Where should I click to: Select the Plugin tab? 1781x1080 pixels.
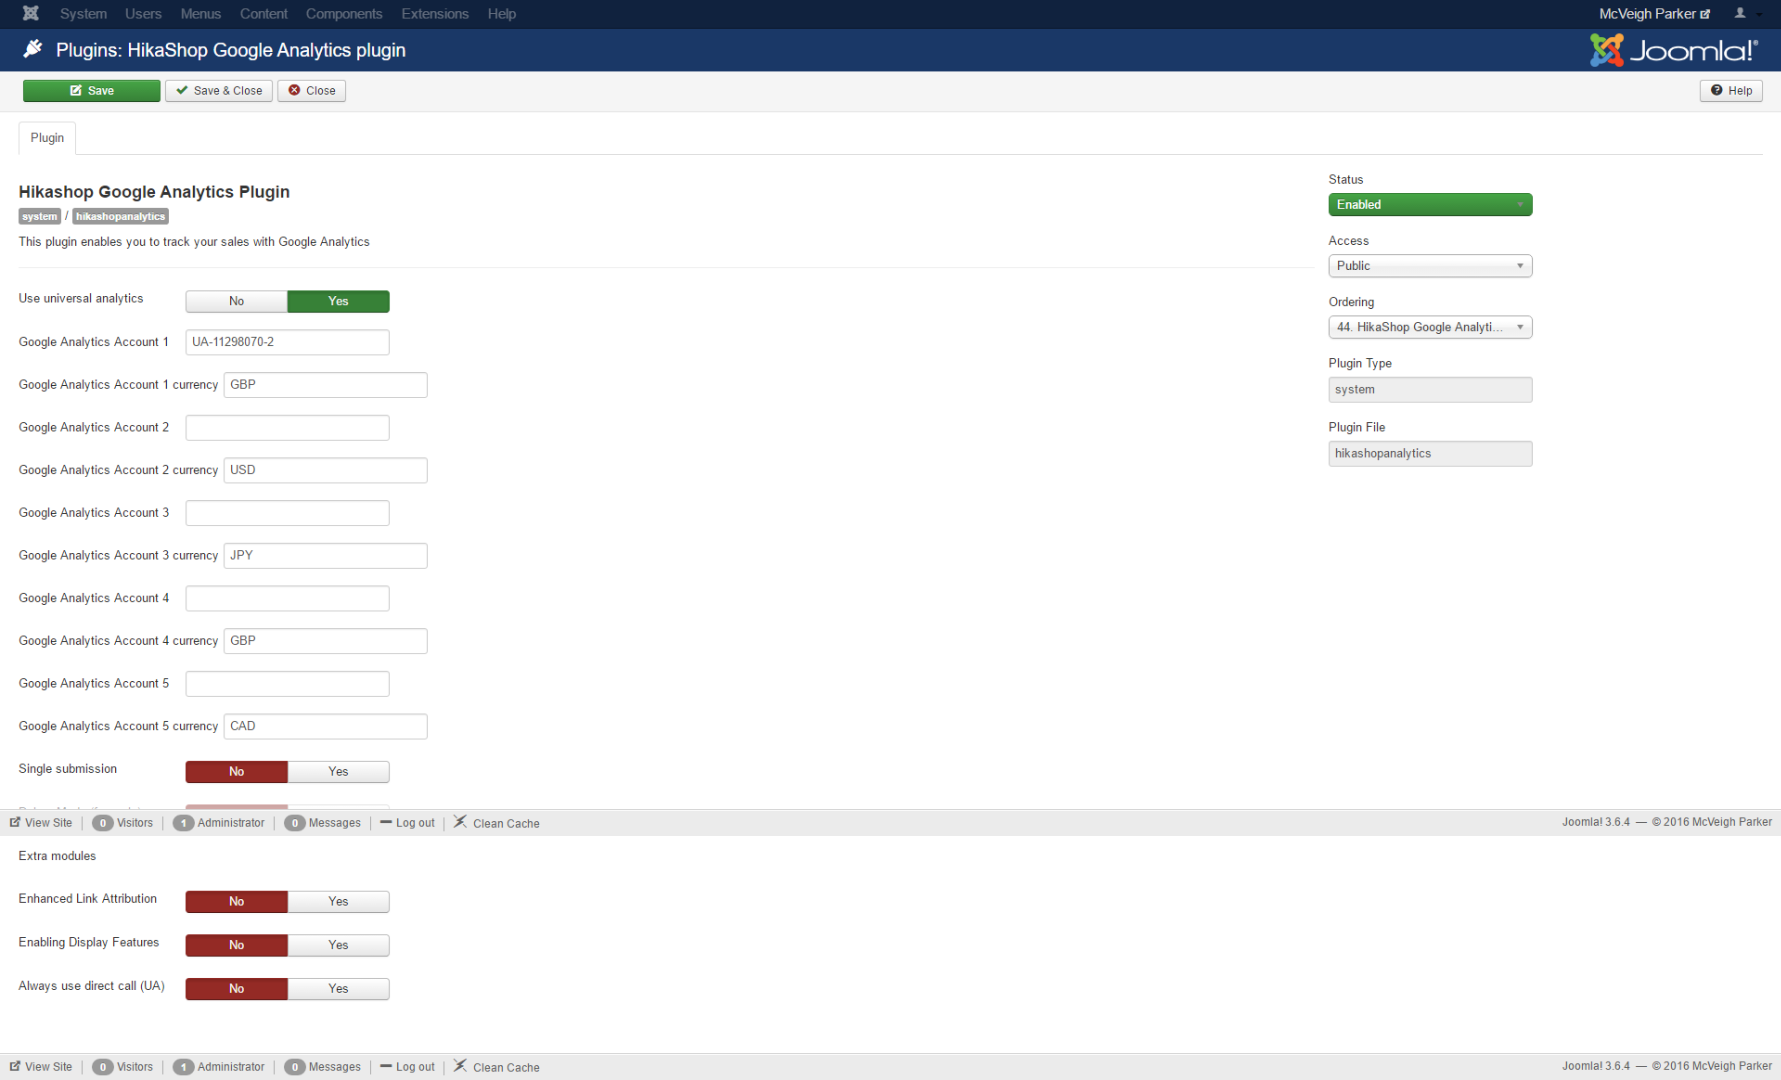(x=47, y=138)
